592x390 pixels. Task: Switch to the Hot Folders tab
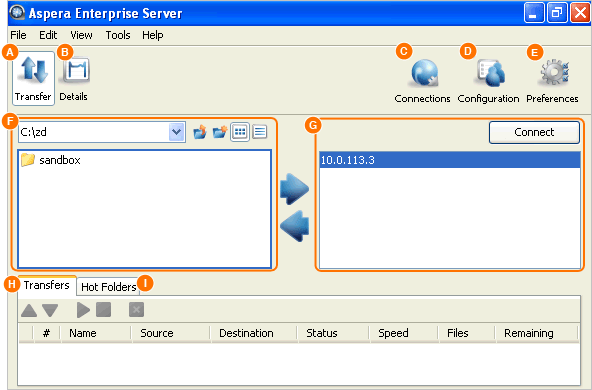coord(108,287)
